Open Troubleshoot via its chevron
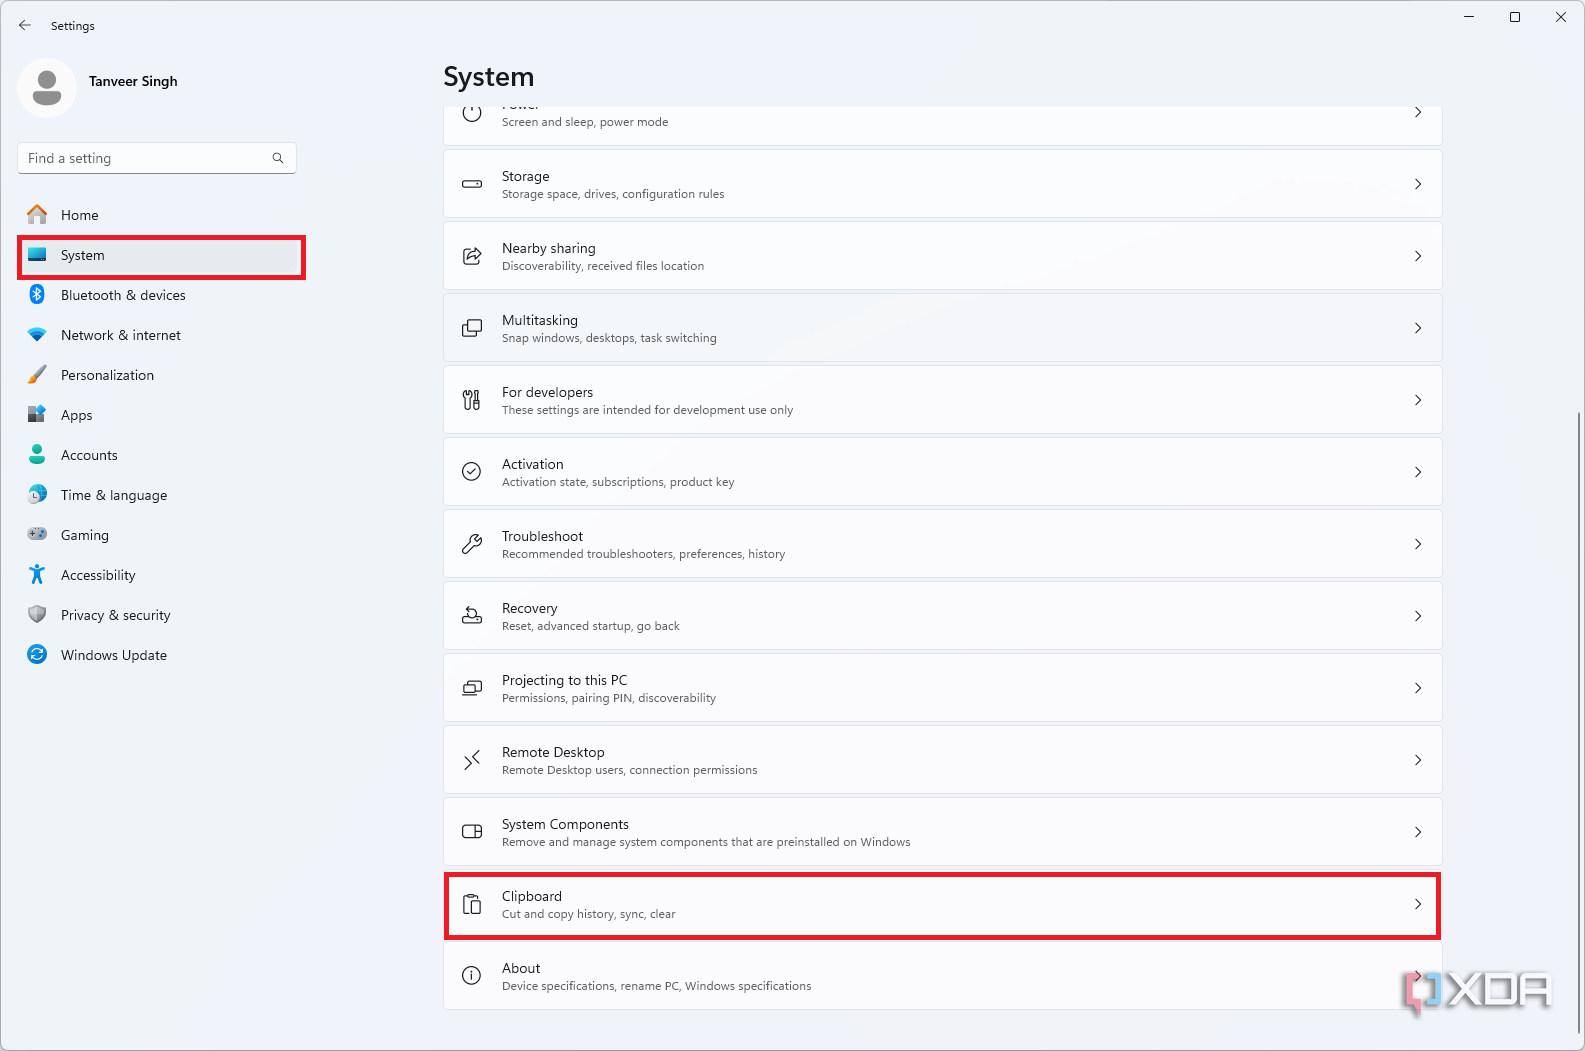This screenshot has height=1051, width=1585. point(1418,544)
